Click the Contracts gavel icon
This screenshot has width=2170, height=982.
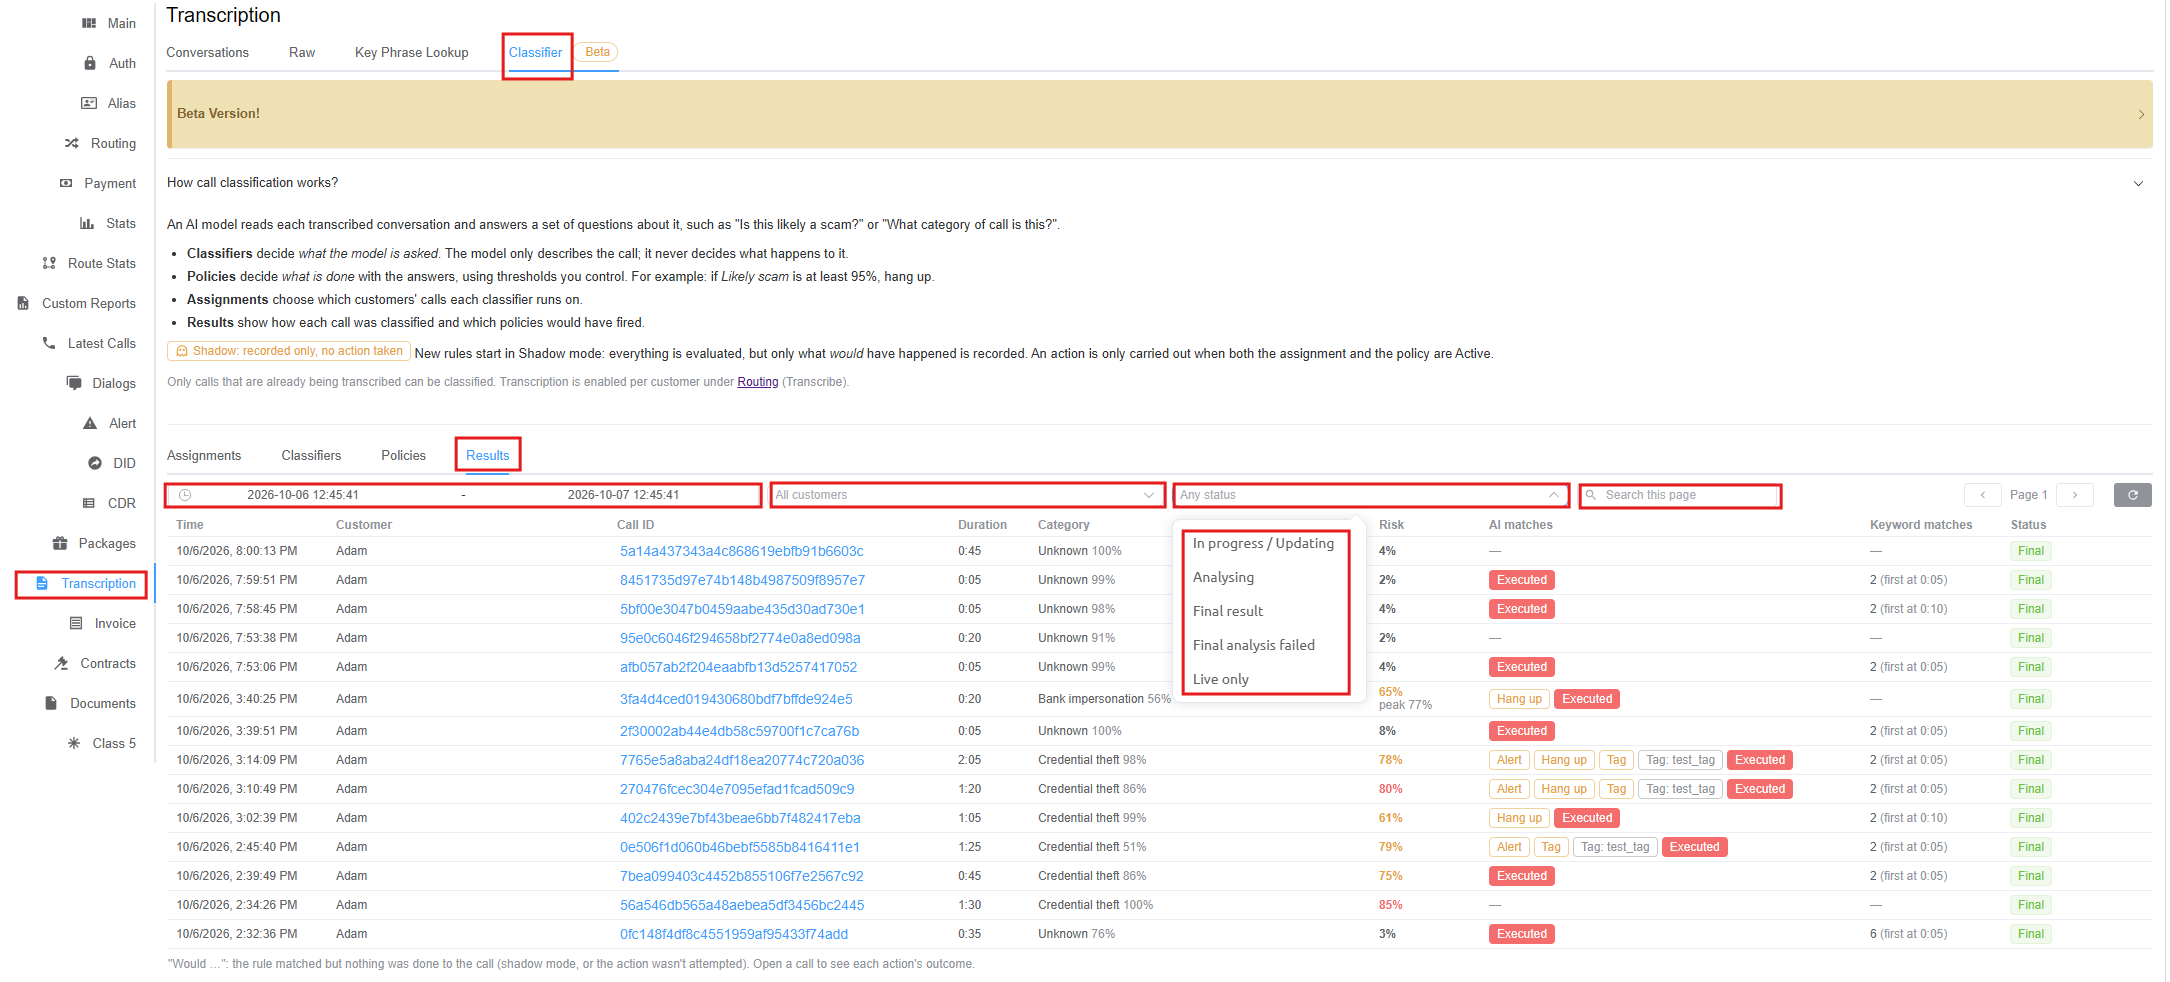(62, 663)
